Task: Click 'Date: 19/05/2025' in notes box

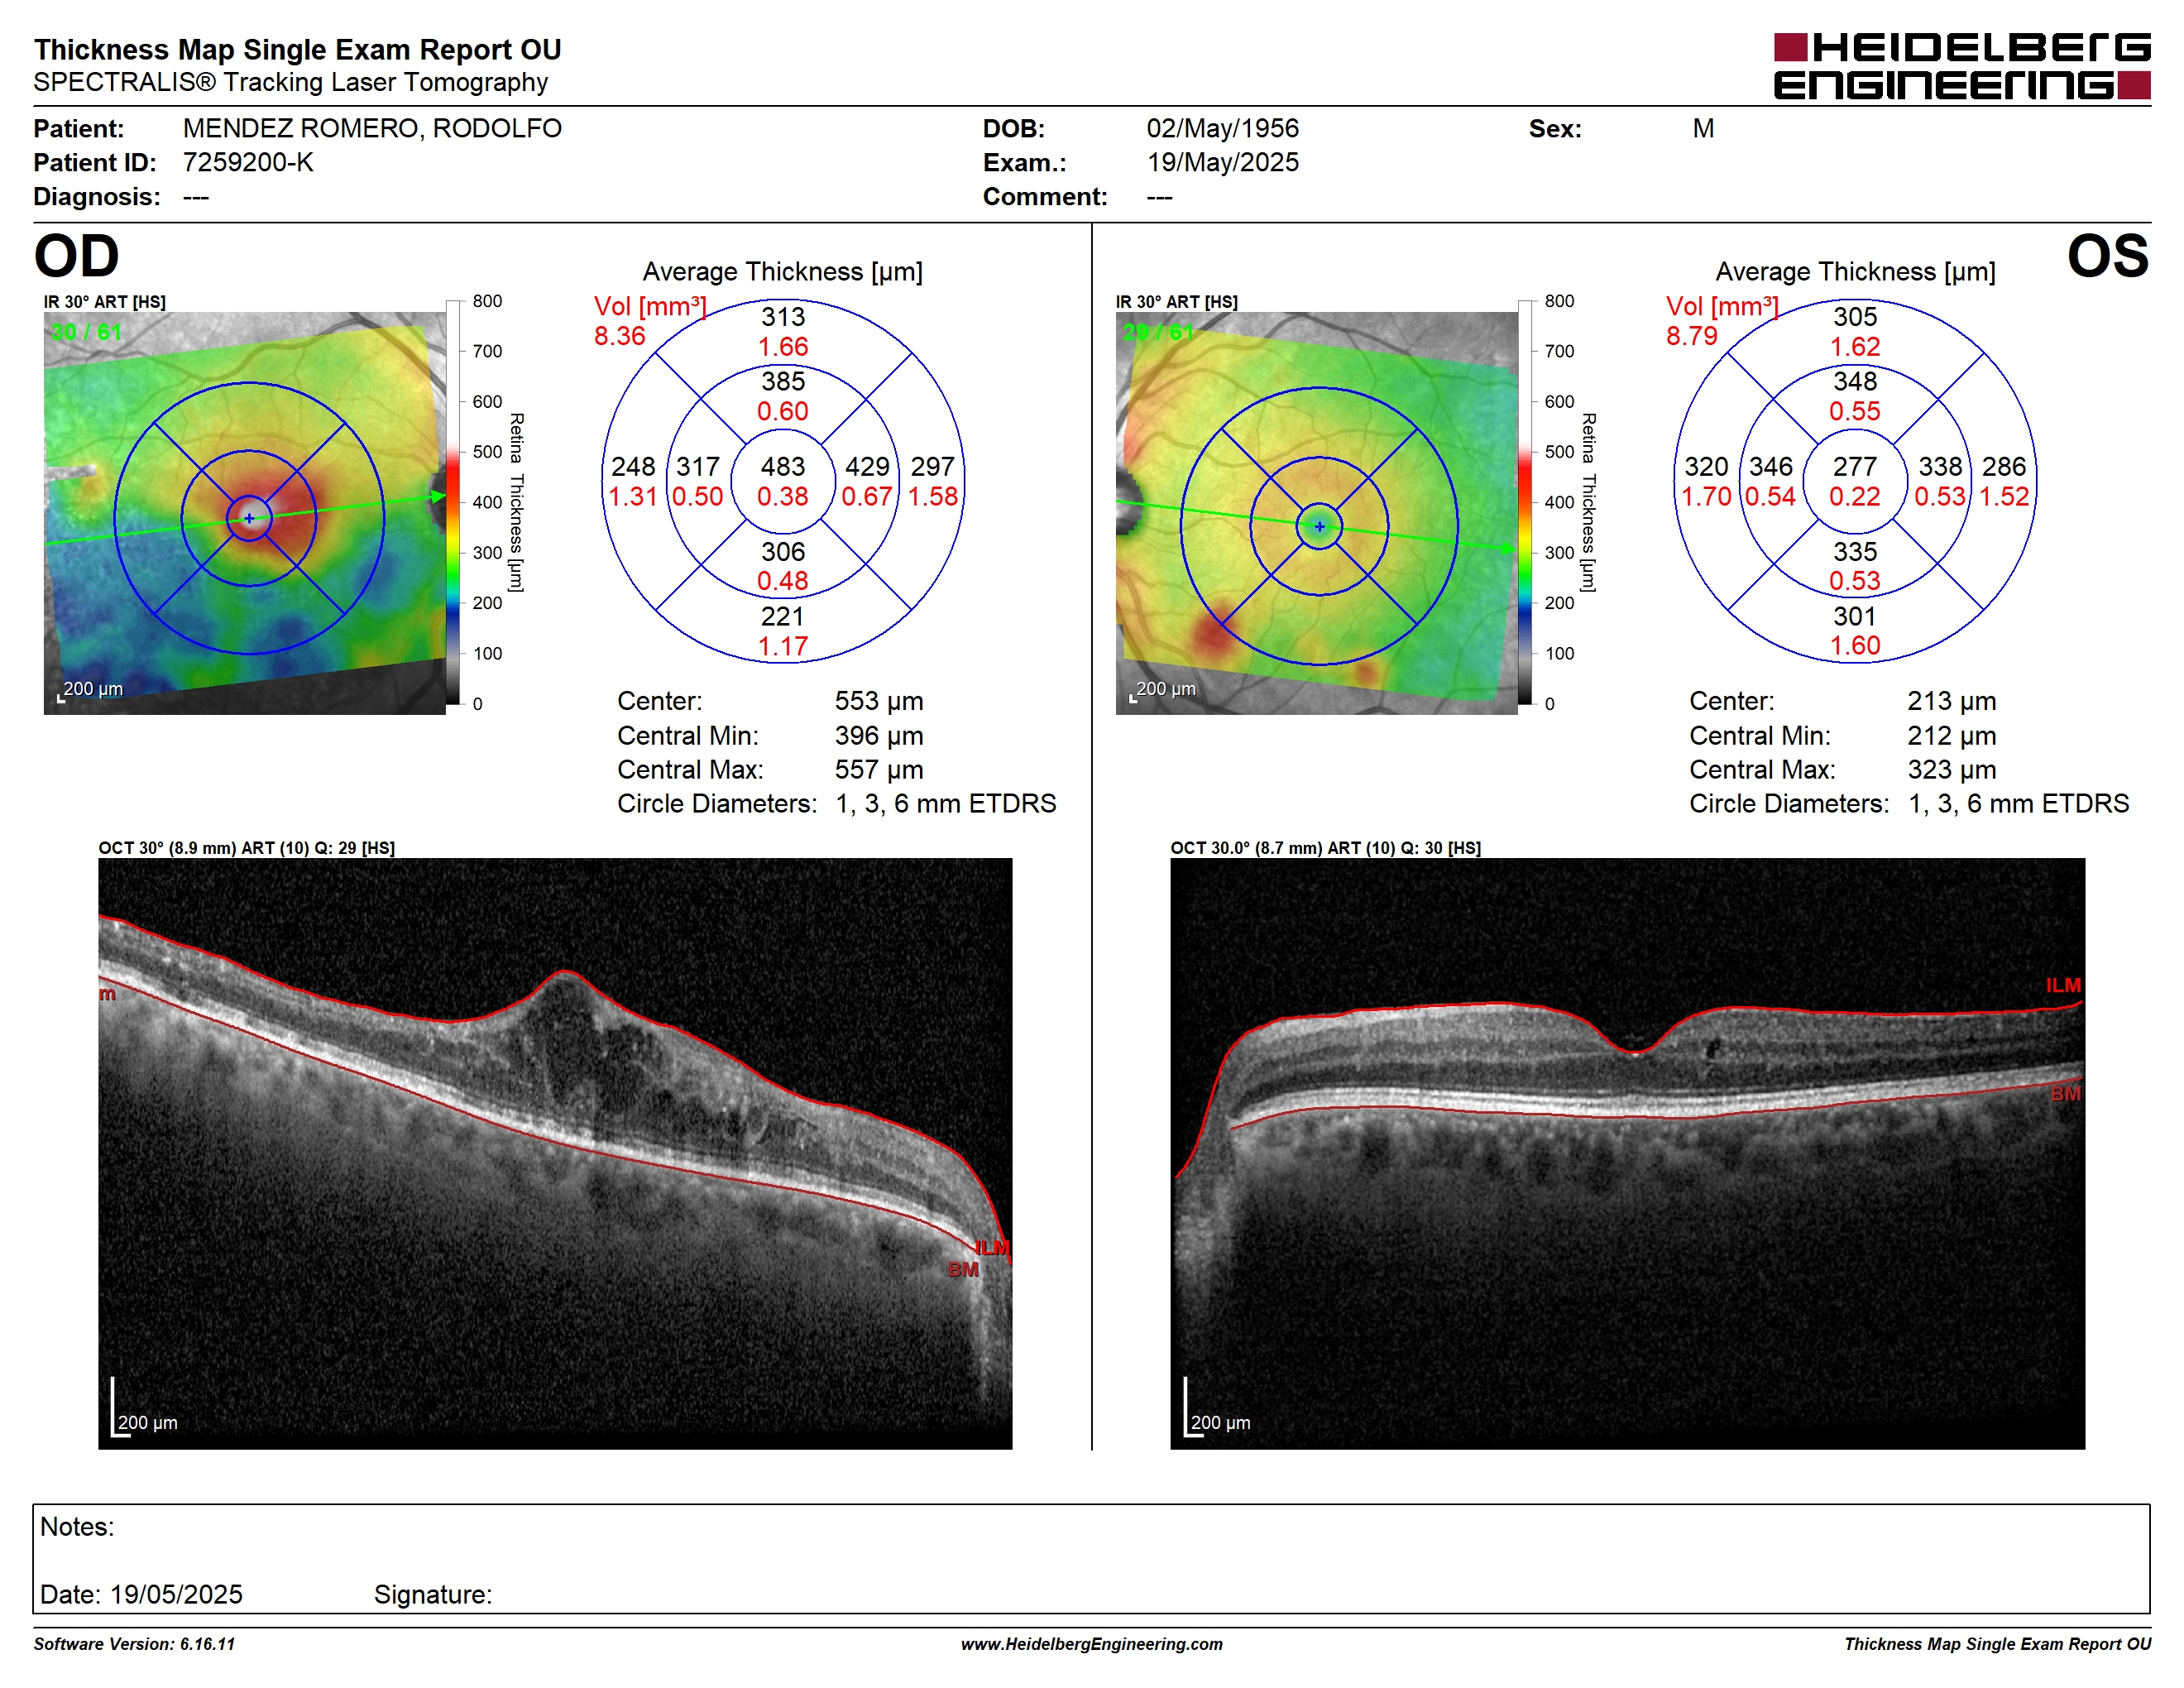Action: click(141, 1594)
